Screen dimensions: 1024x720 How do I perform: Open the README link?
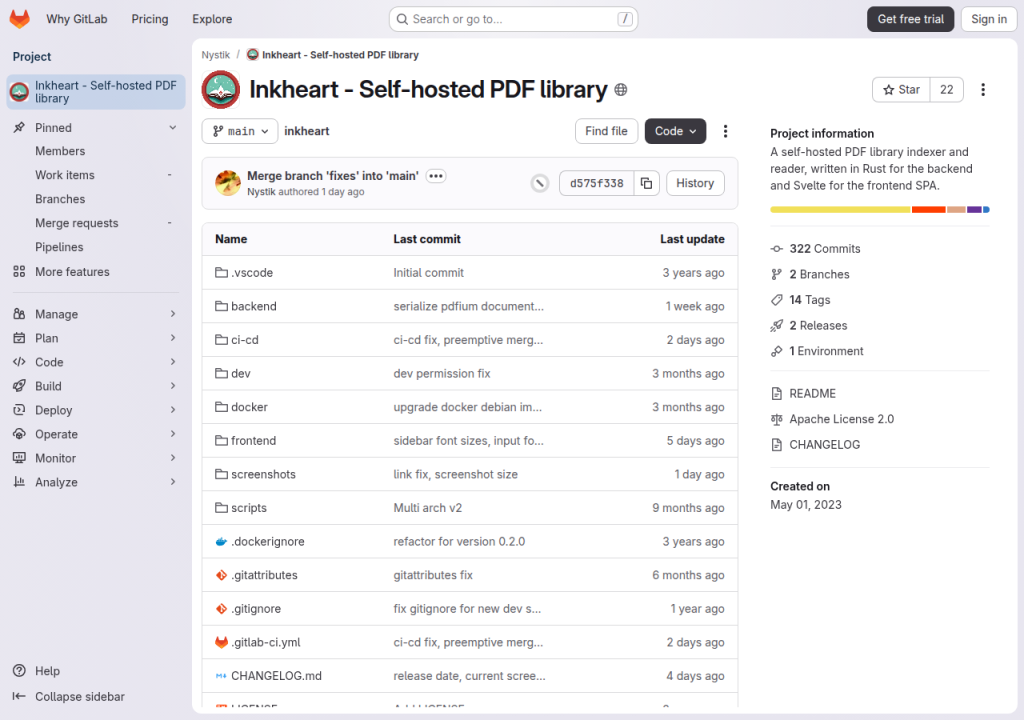pyautogui.click(x=812, y=393)
